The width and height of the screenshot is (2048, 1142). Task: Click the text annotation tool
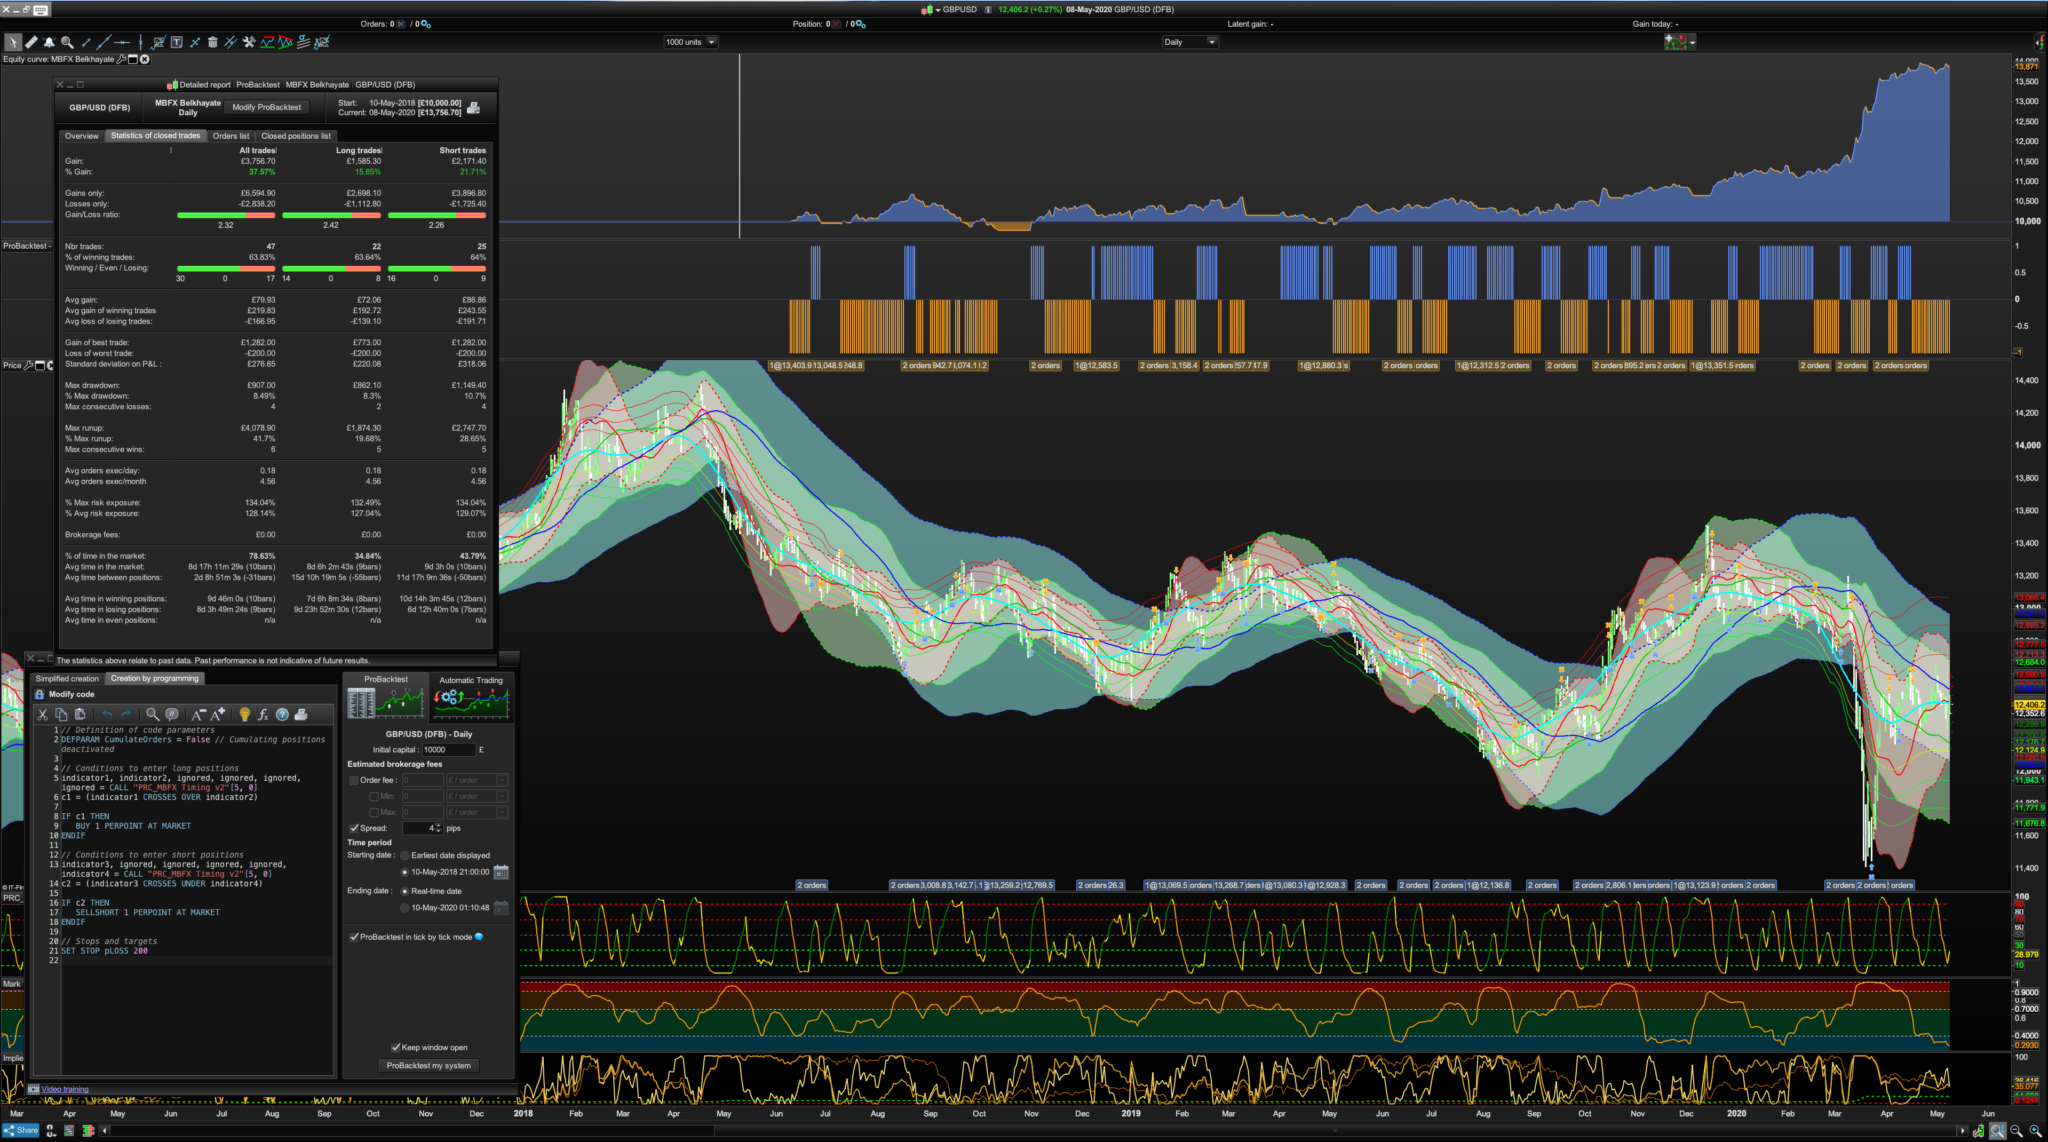click(x=176, y=42)
